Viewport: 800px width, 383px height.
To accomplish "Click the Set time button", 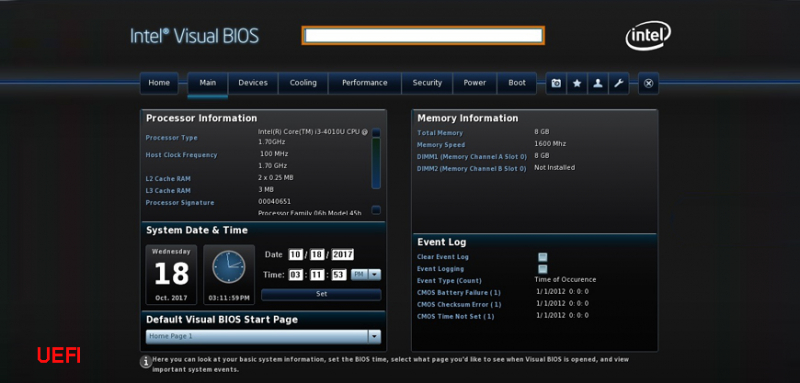I will click(321, 294).
